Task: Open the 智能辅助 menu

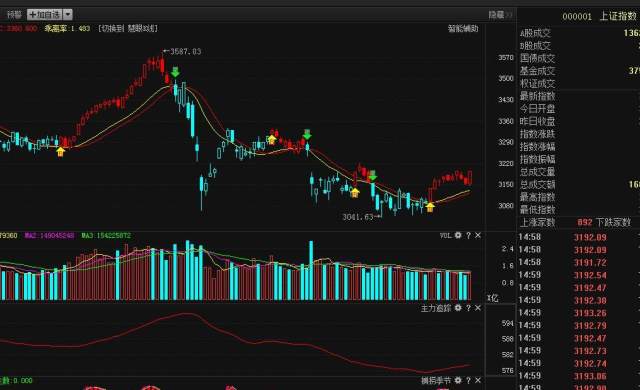Action: tap(463, 29)
